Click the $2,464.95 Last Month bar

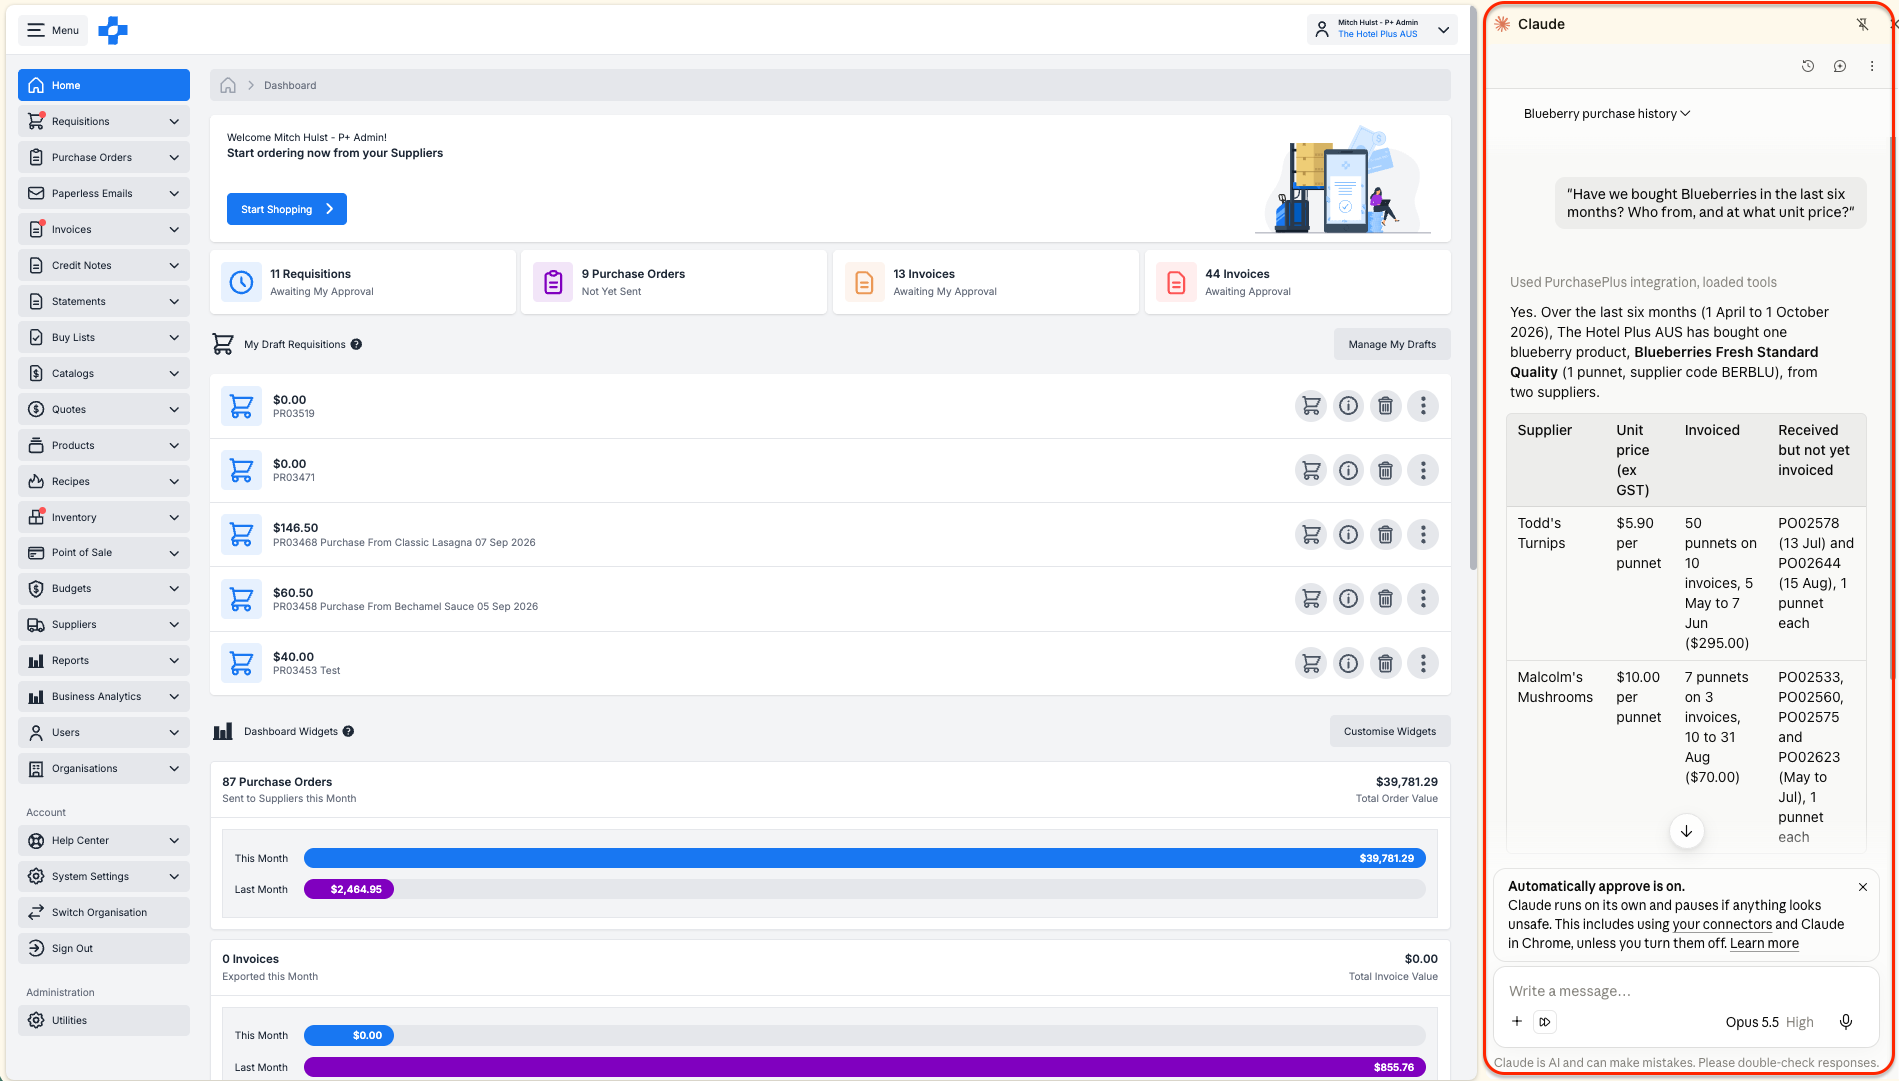point(349,889)
